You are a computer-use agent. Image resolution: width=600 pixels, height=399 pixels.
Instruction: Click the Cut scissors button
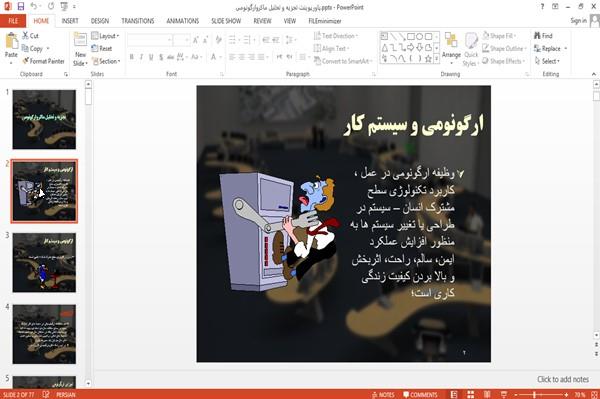coord(30,36)
